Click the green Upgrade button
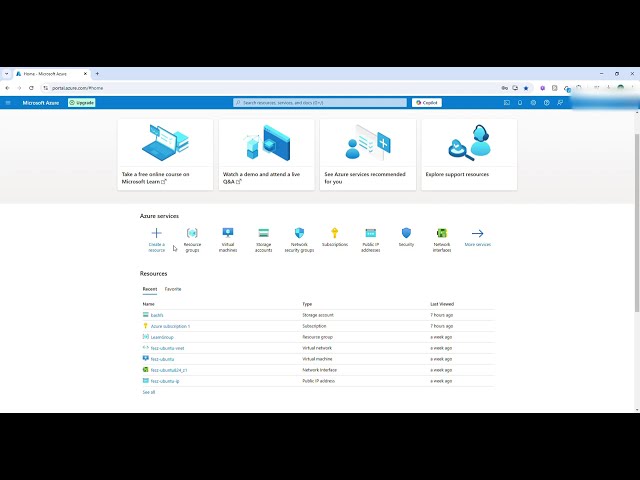The width and height of the screenshot is (640, 480). 82,102
